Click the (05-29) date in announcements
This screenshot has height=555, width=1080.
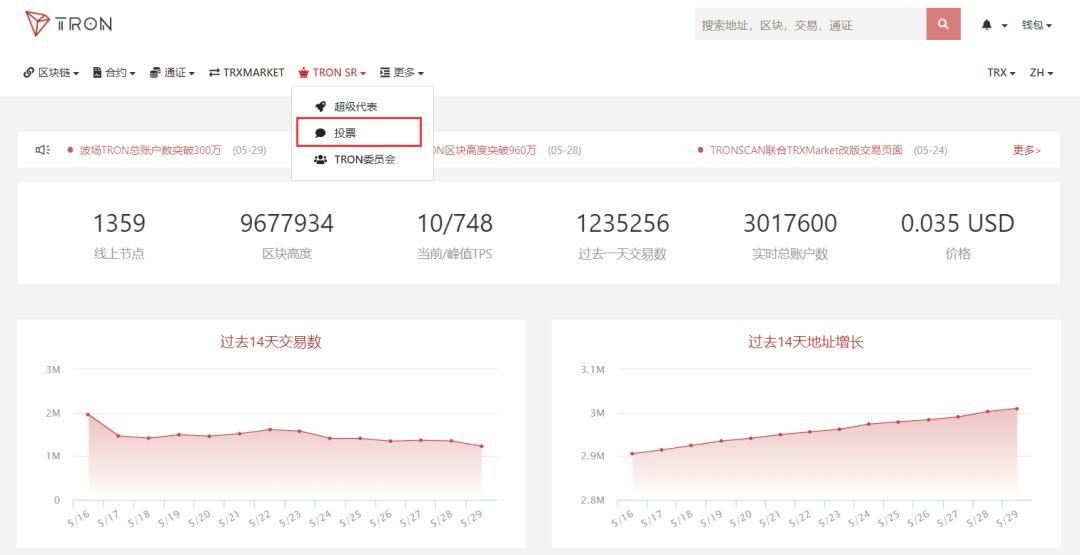tap(249, 150)
